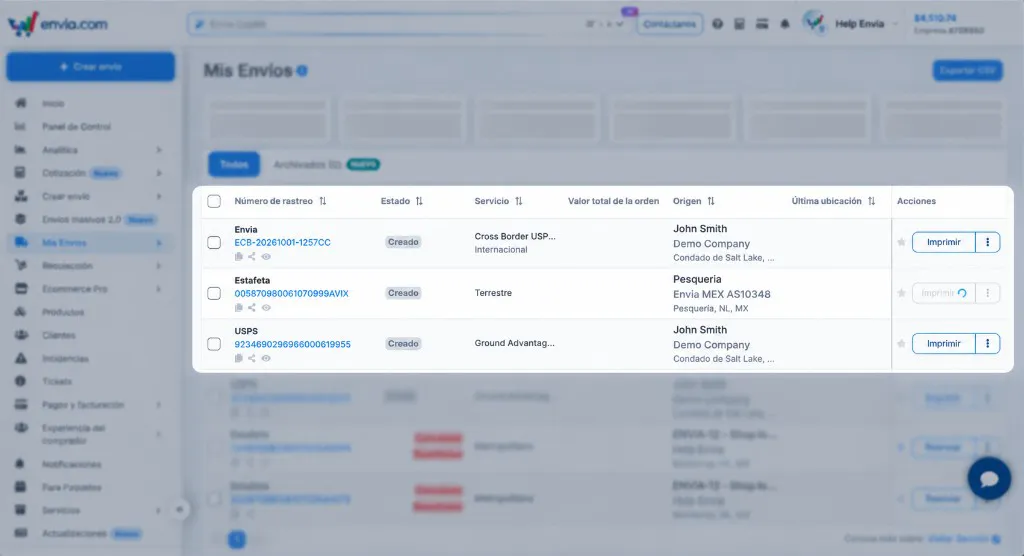Check the Estafeta shipment row
This screenshot has width=1024, height=556.
pyautogui.click(x=214, y=293)
